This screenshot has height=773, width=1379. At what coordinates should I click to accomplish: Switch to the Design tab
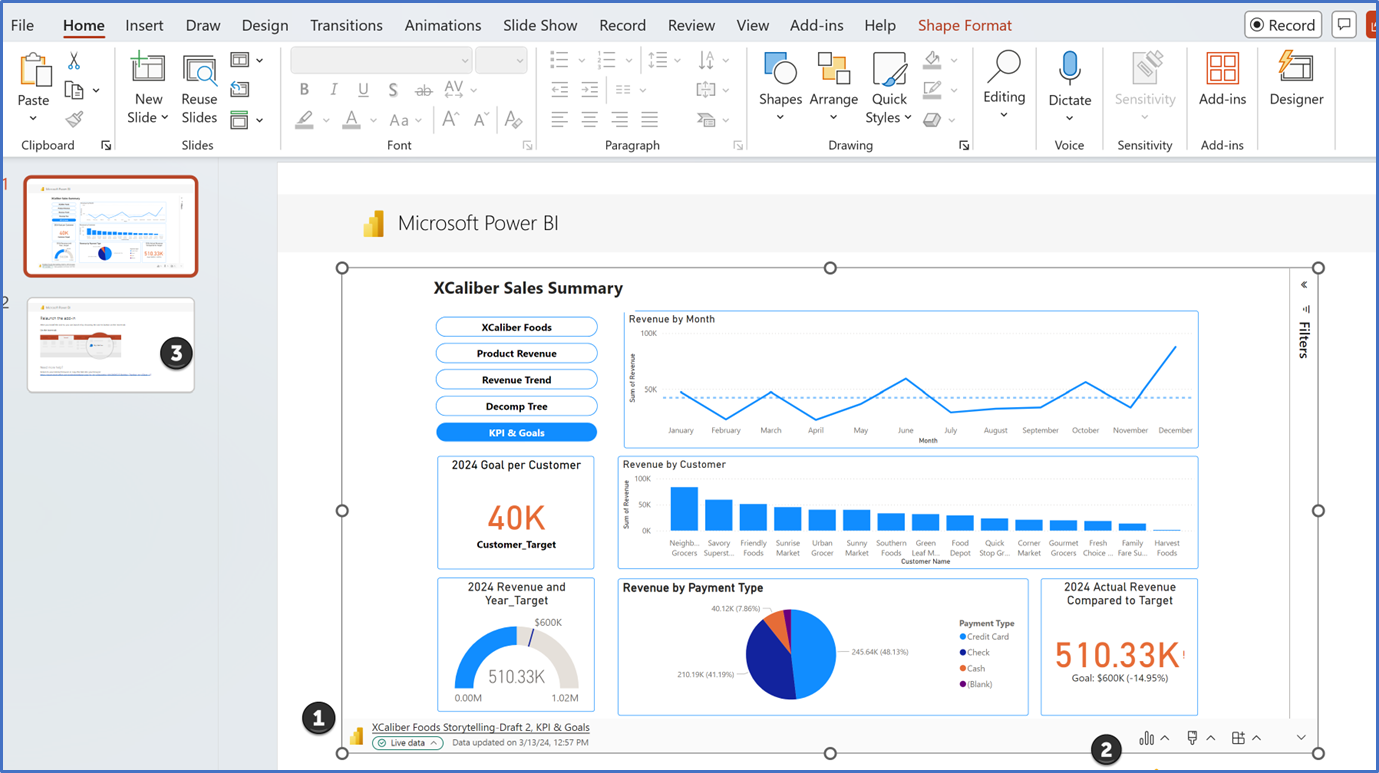(x=265, y=25)
